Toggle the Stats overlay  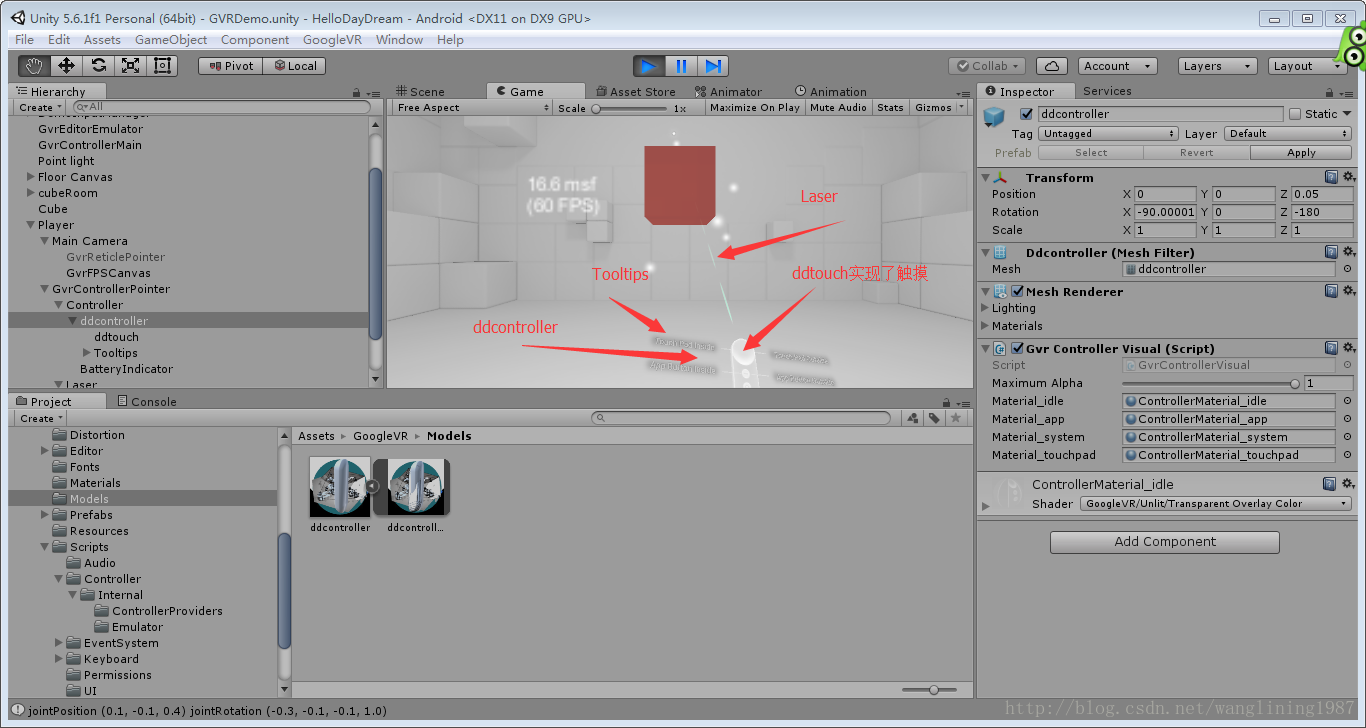click(890, 107)
